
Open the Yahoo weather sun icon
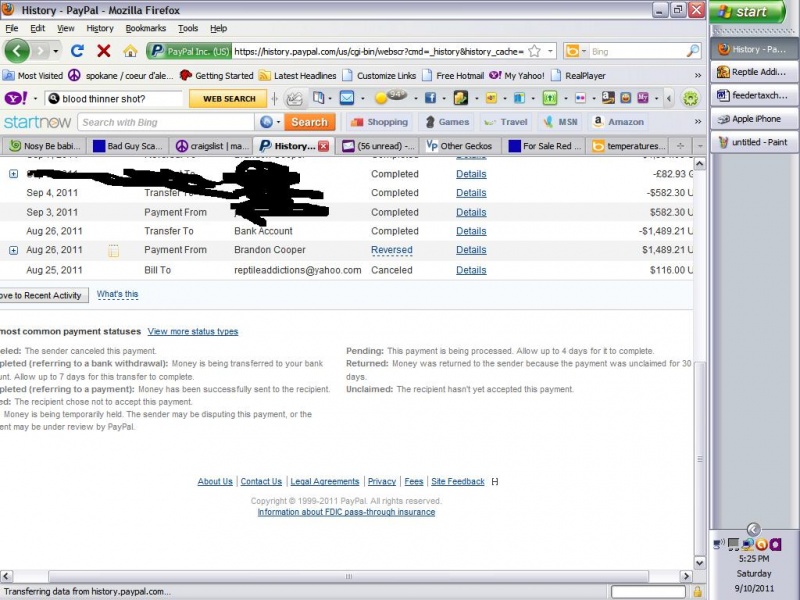(381, 98)
